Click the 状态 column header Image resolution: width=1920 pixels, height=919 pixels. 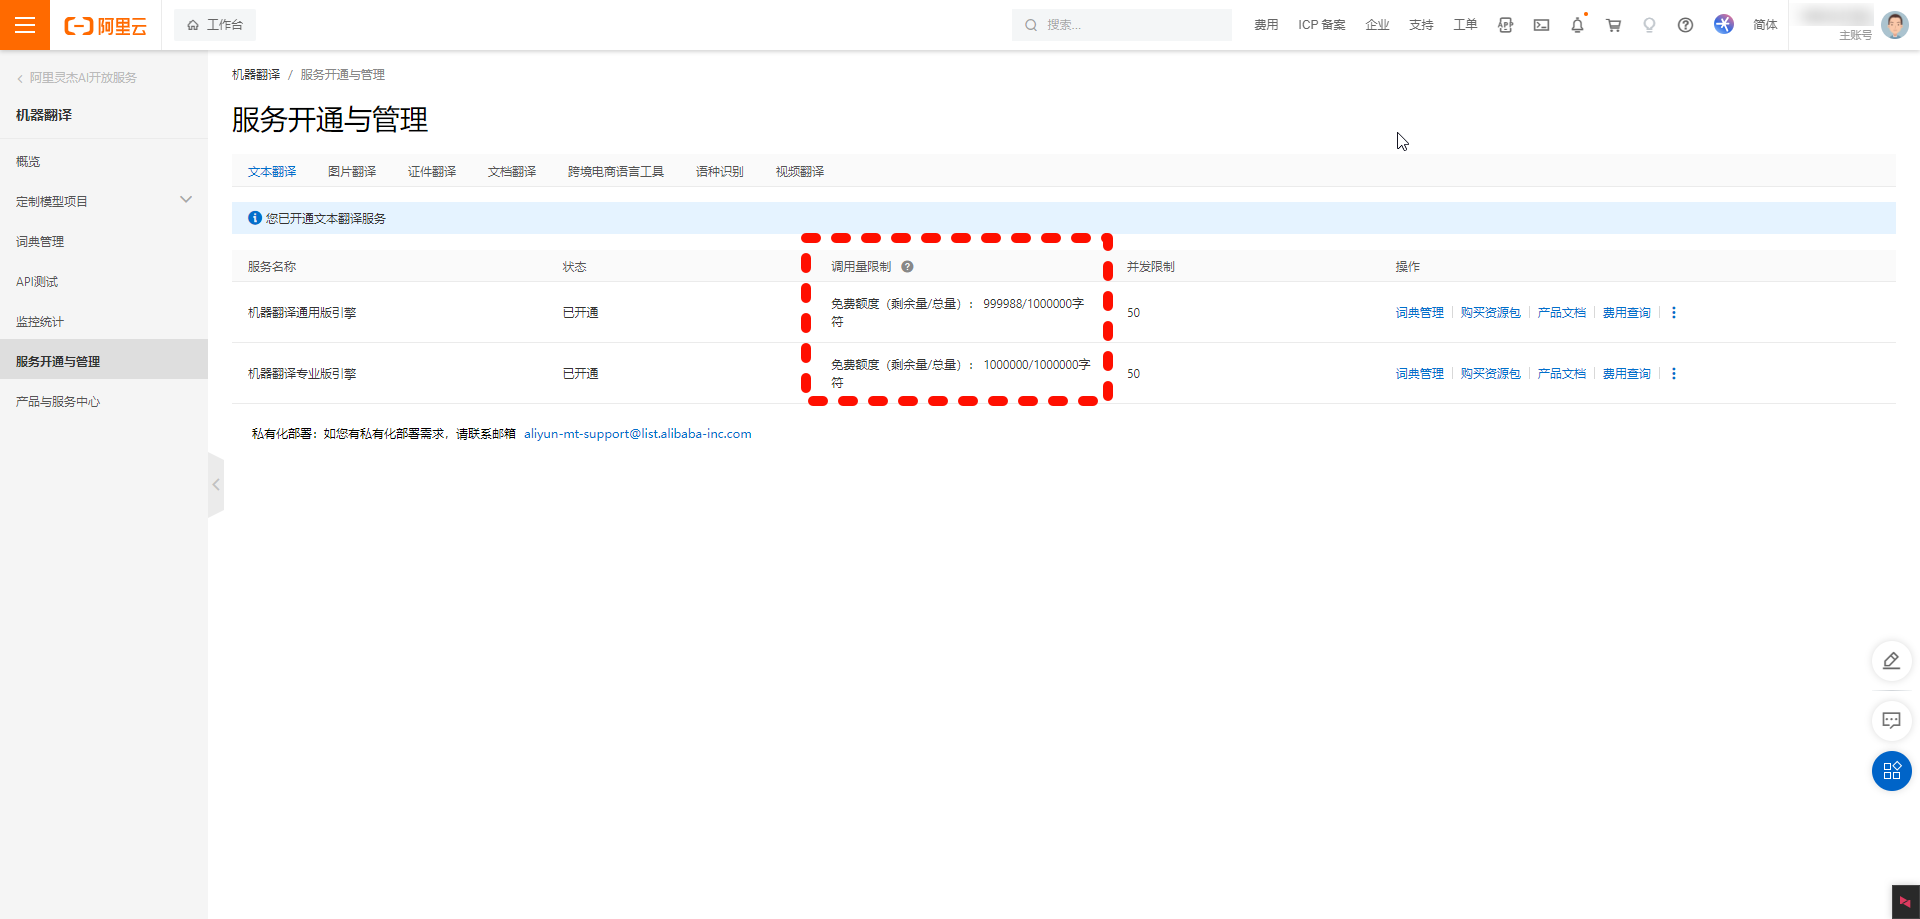tap(574, 267)
